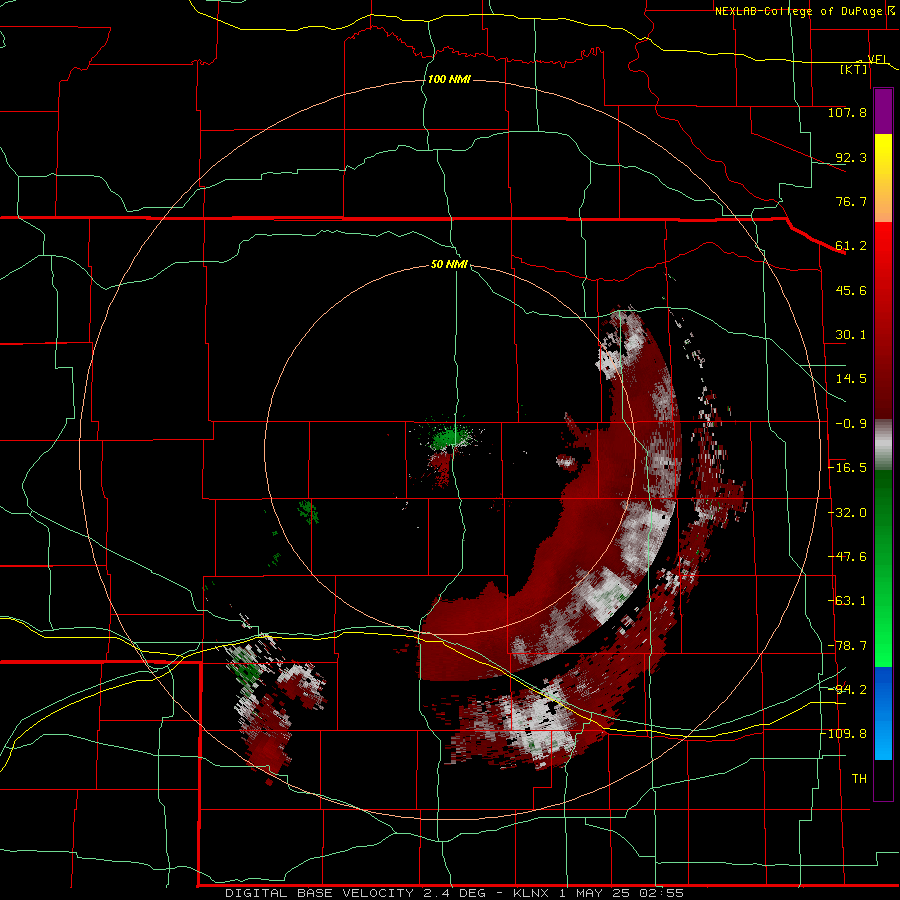Click the VEL legend title
The width and height of the screenshot is (900, 900).
point(877,59)
